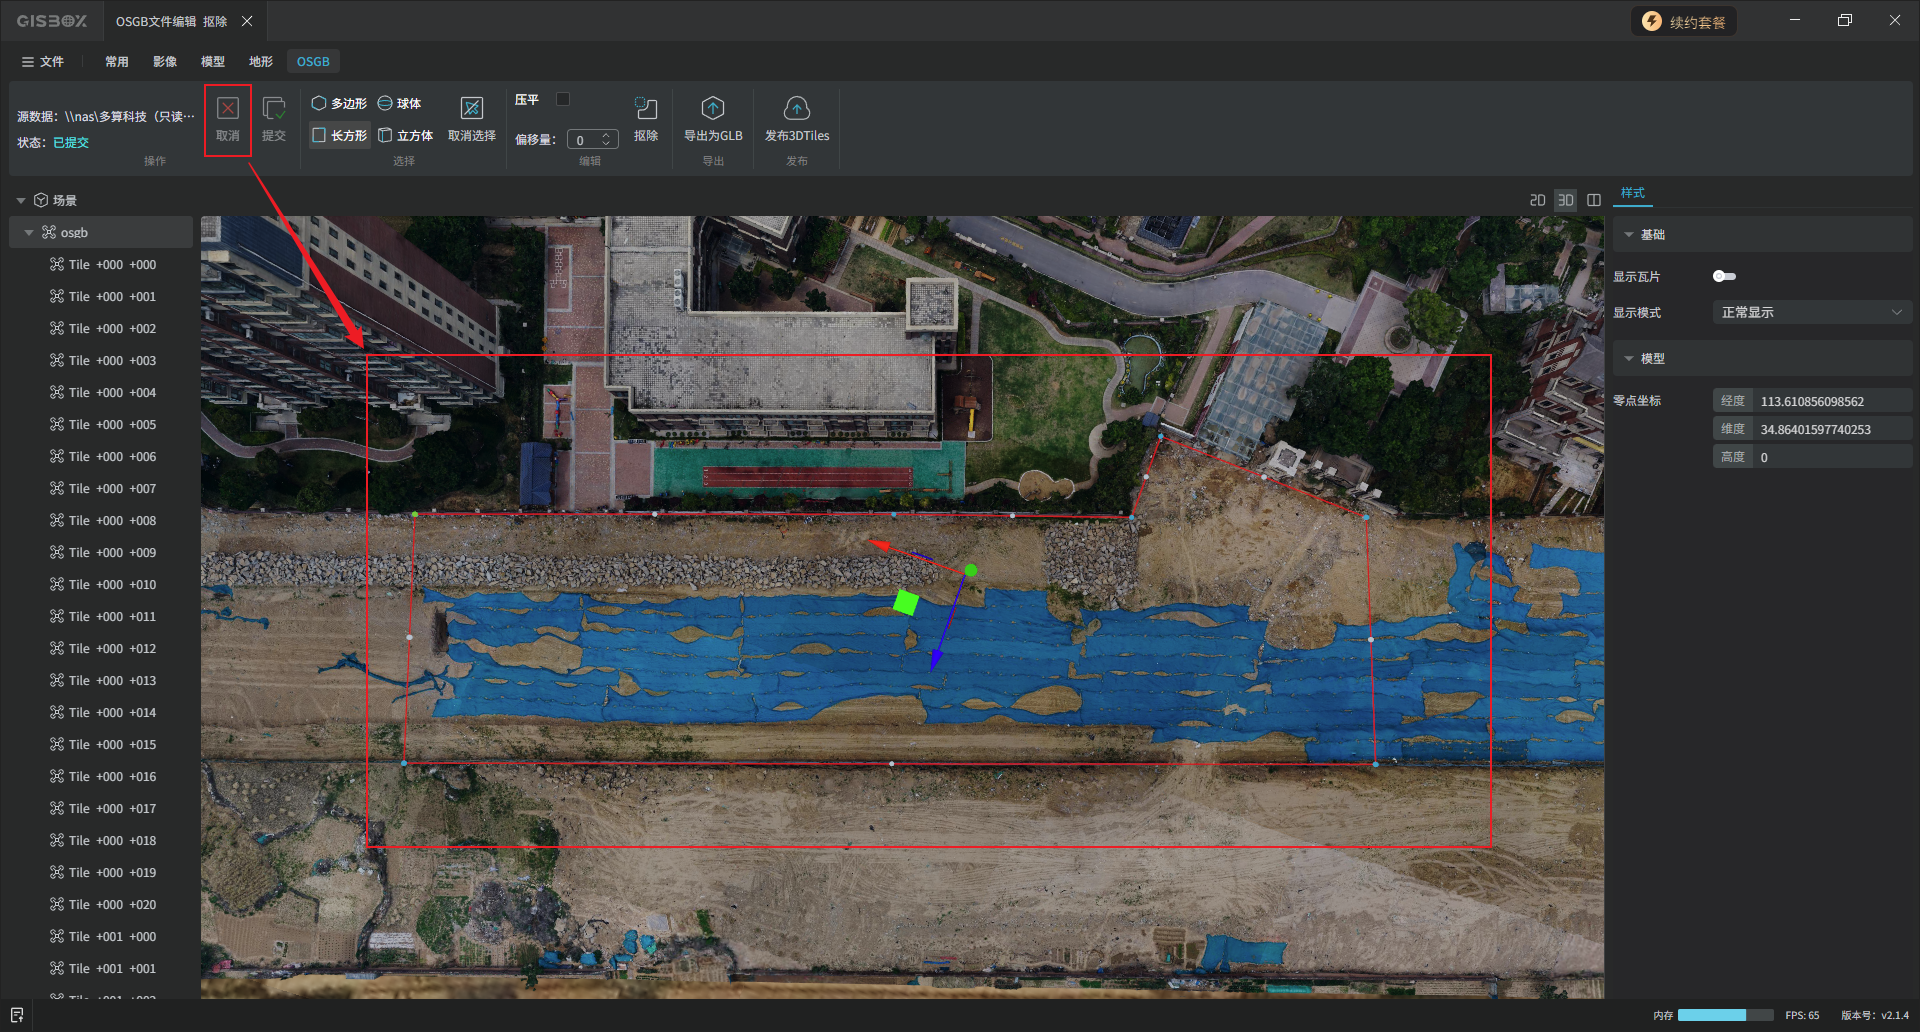Select Tile +000 +005 in scene tree

tap(112, 424)
